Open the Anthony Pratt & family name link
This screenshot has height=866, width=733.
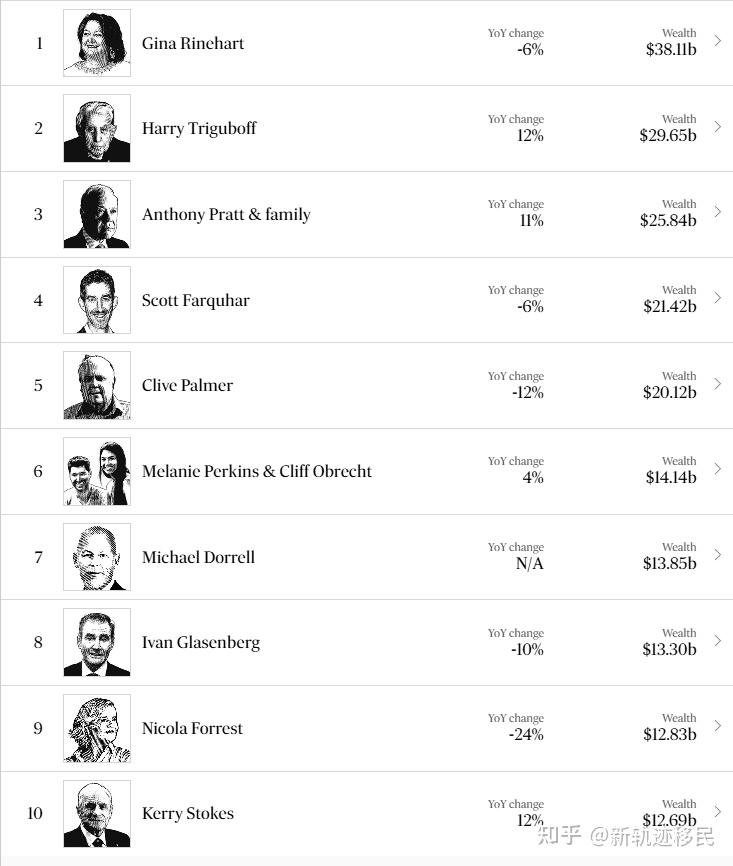(226, 215)
